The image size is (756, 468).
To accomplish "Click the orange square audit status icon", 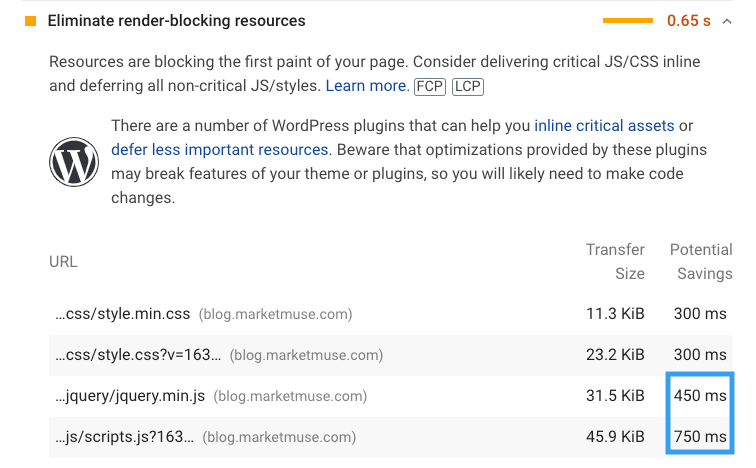I will pyautogui.click(x=30, y=21).
